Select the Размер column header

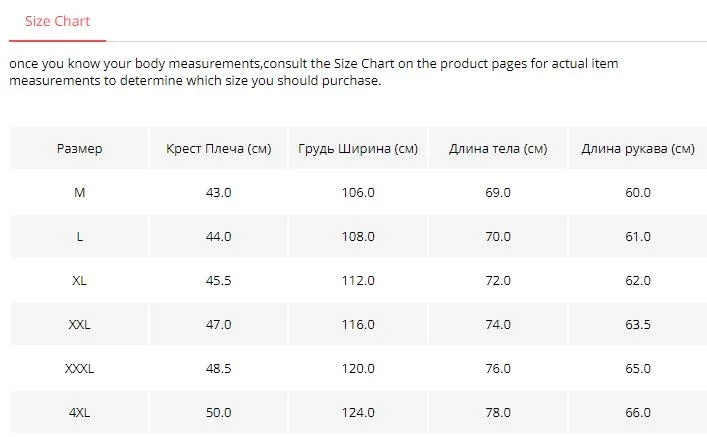point(79,148)
